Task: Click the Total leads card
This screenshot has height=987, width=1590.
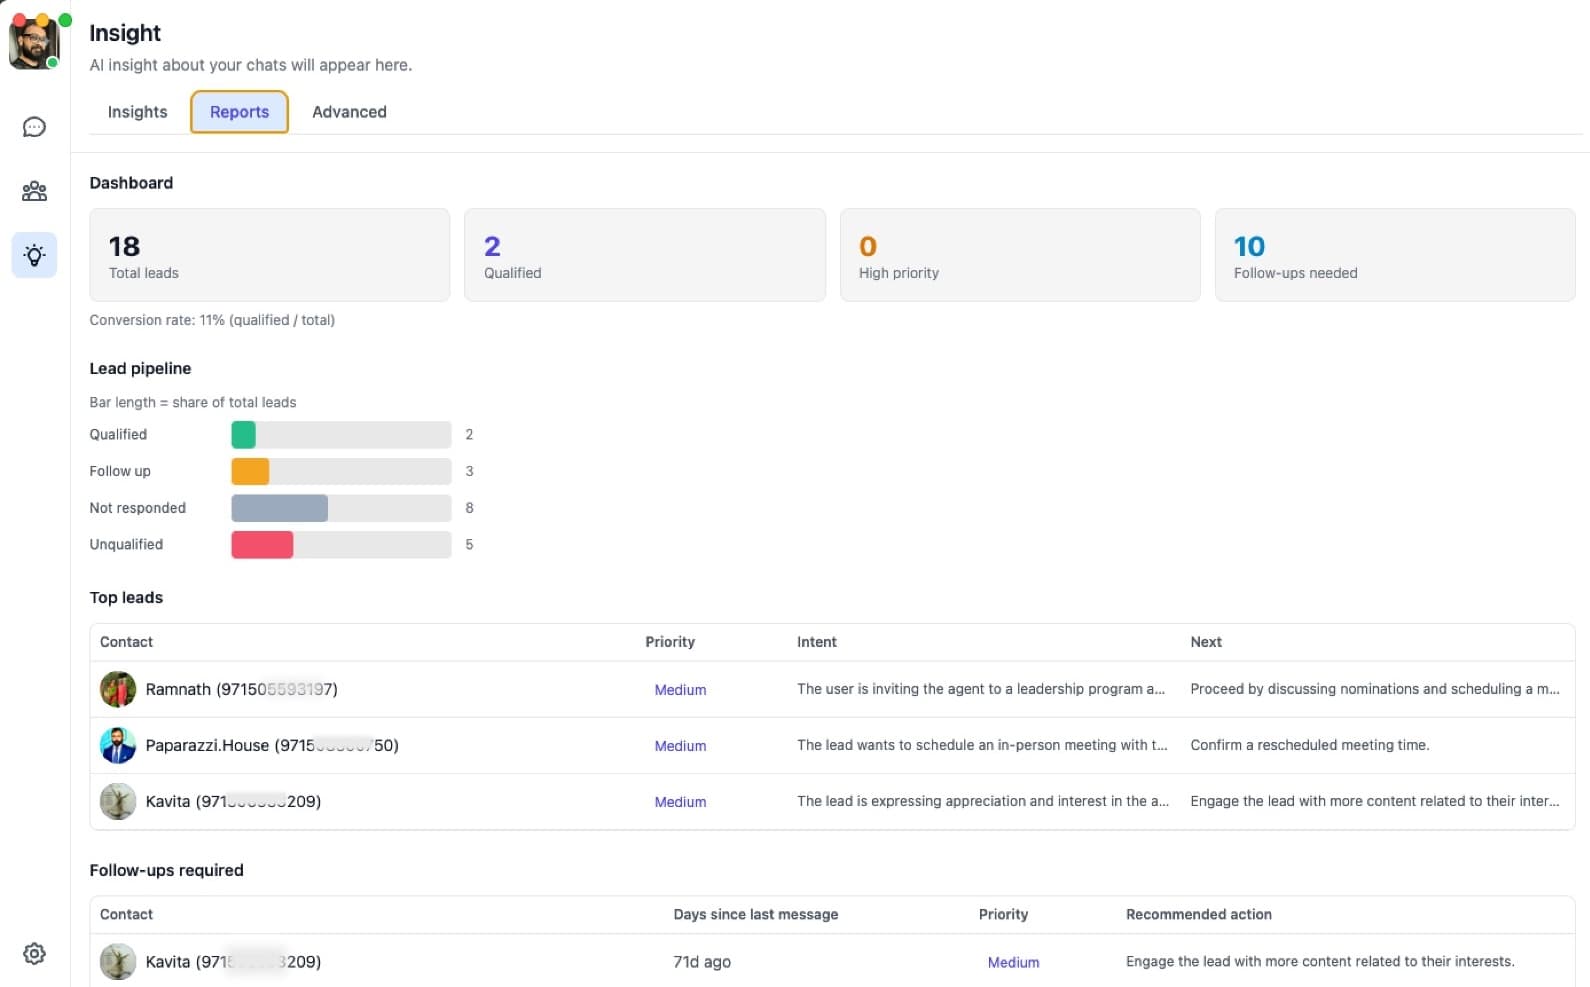Action: 269,255
